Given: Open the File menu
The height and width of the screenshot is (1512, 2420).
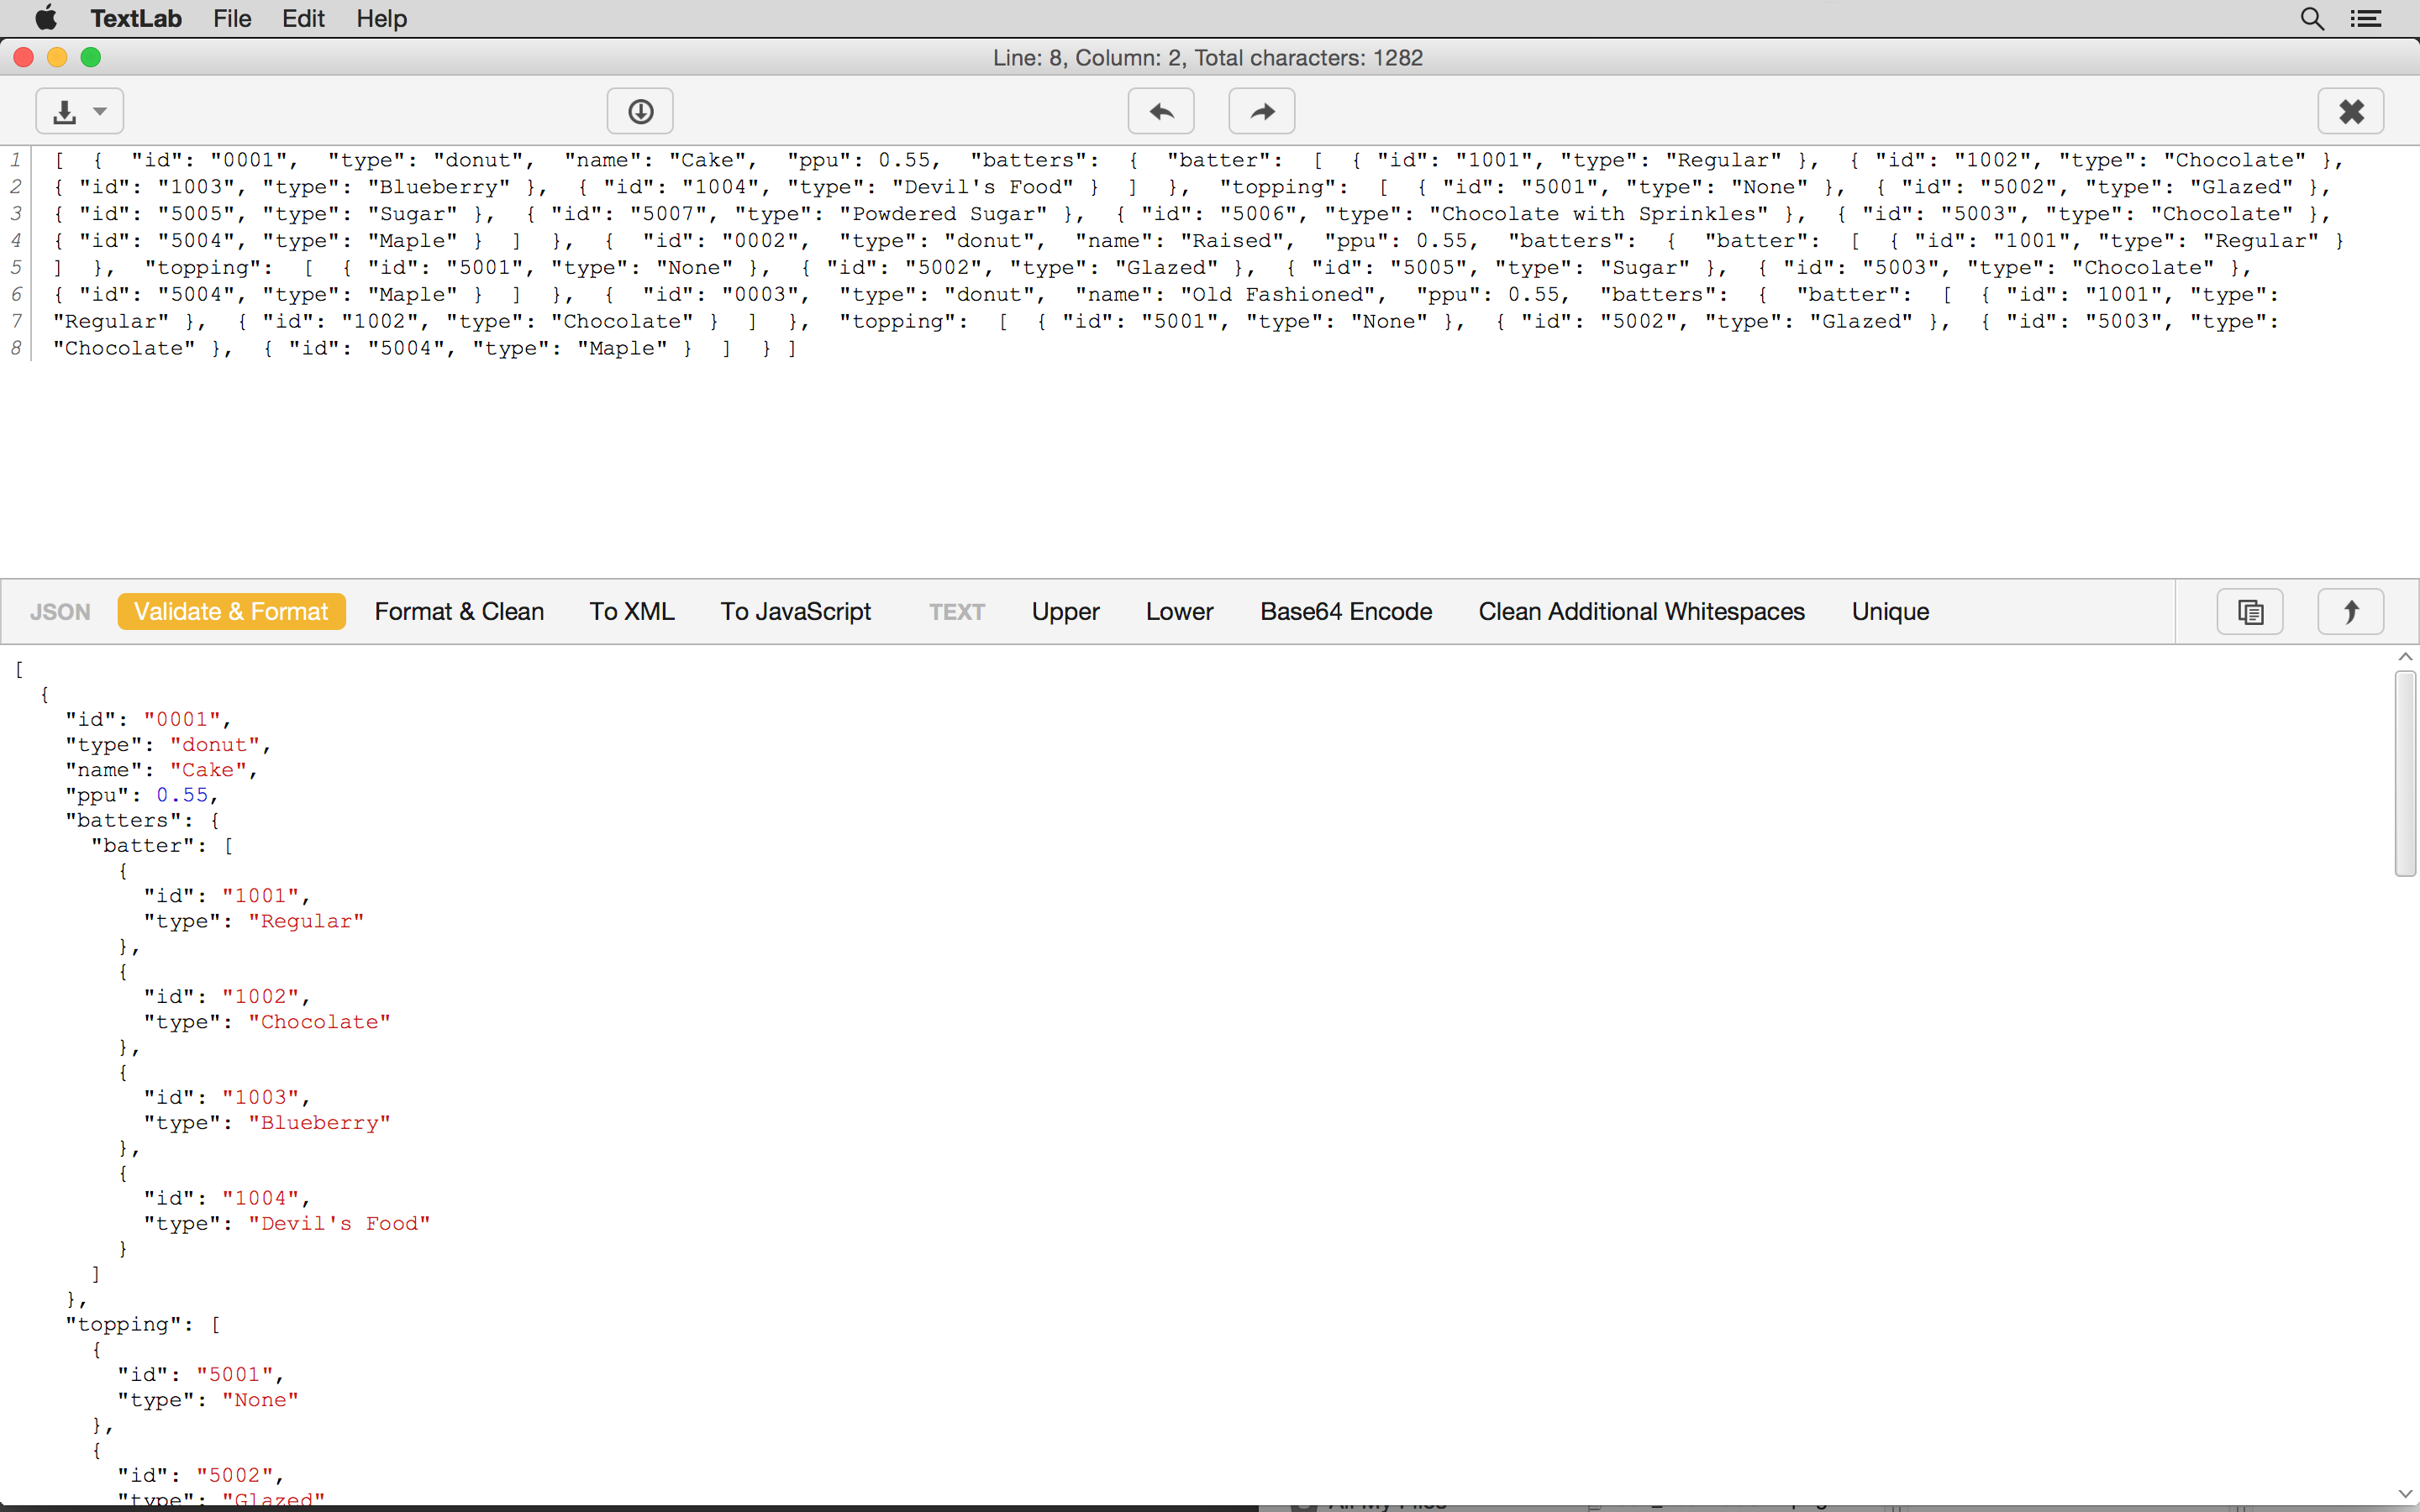Looking at the screenshot, I should (x=232, y=19).
